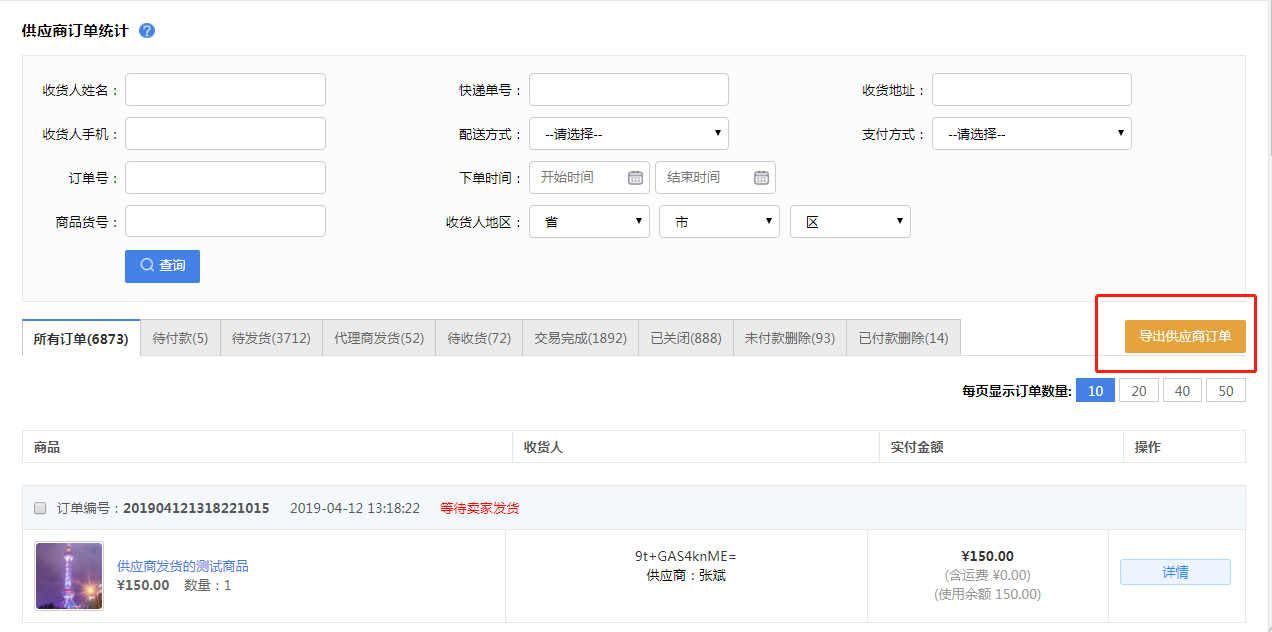Expand the 支付方式 dropdown
Viewport: 1272px width, 632px height.
(1031, 134)
